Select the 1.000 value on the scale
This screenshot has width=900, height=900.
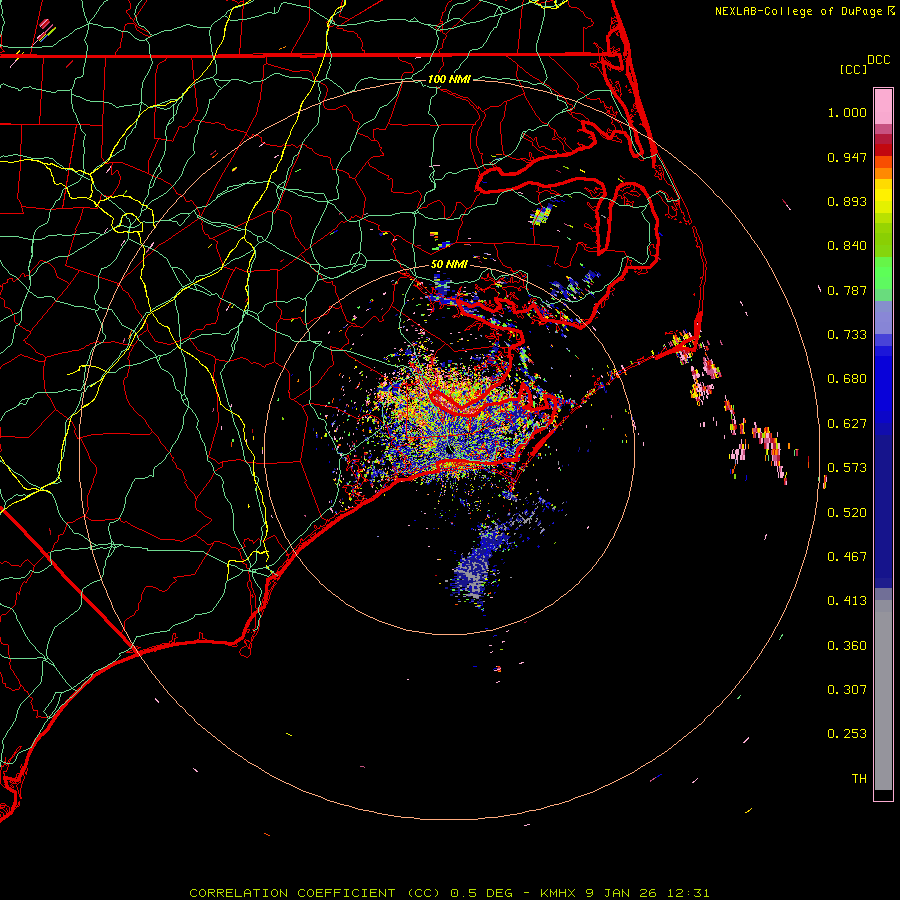point(847,112)
